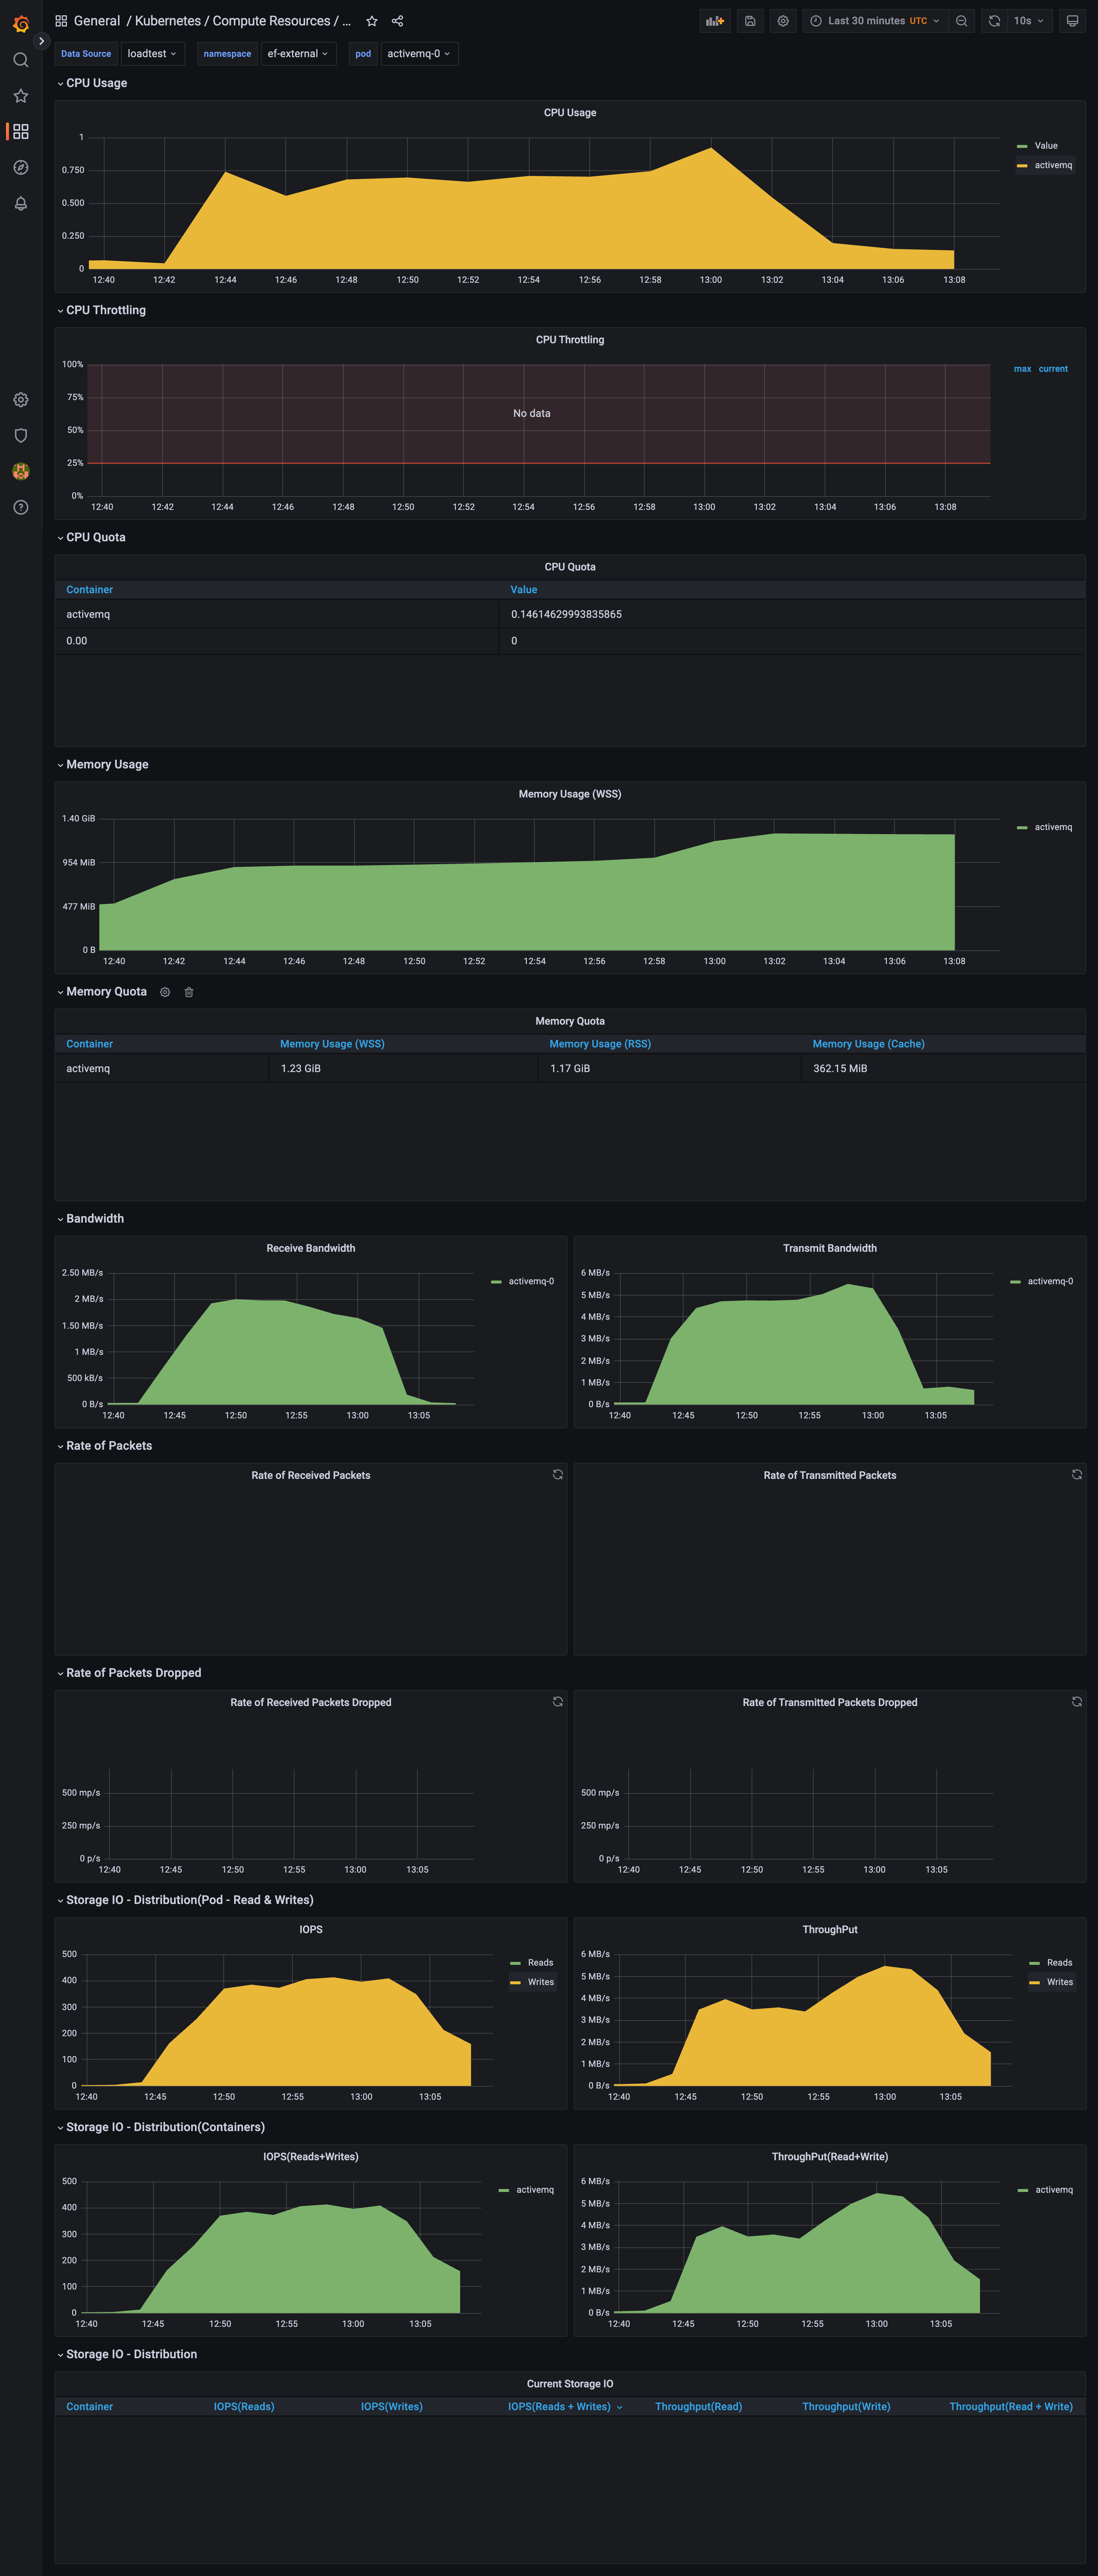This screenshot has width=1098, height=2576.
Task: Click the Container column header link
Action: (89, 589)
